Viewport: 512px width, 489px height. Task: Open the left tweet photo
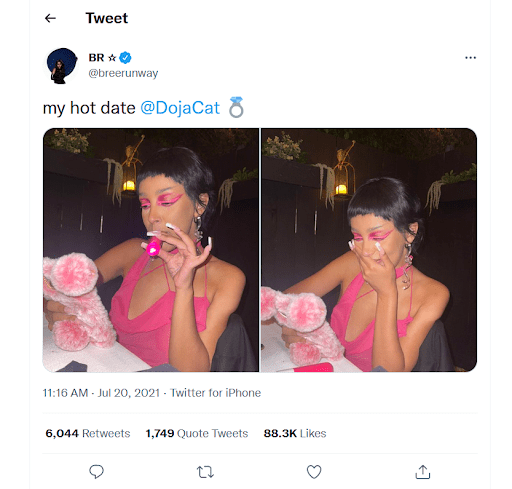(151, 250)
